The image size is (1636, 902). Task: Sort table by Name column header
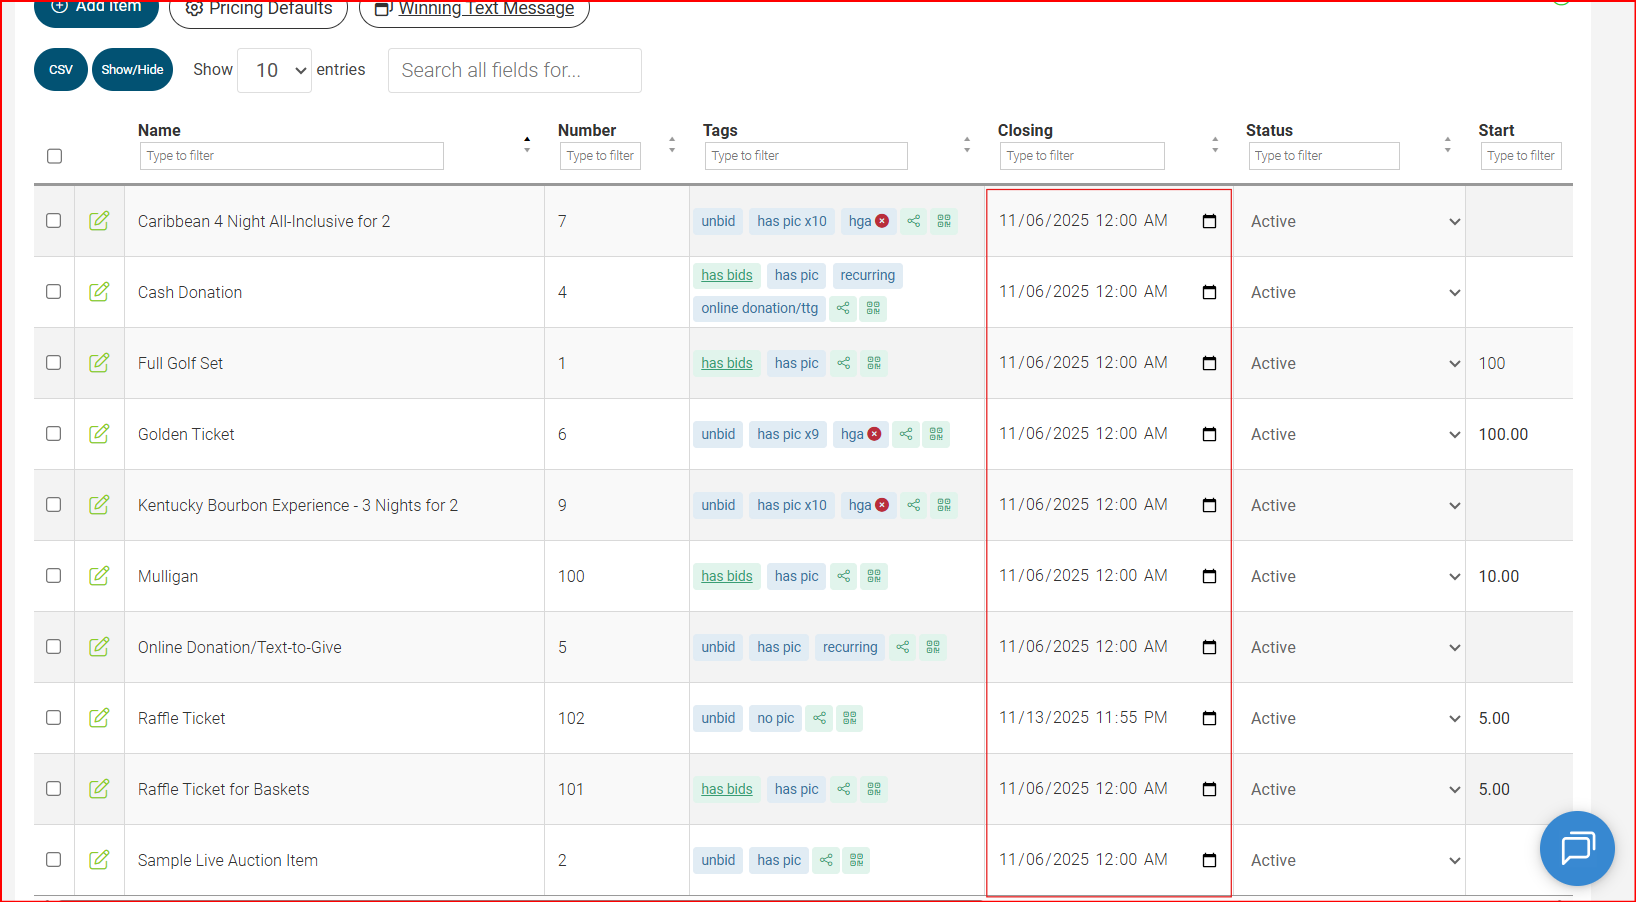click(x=160, y=130)
